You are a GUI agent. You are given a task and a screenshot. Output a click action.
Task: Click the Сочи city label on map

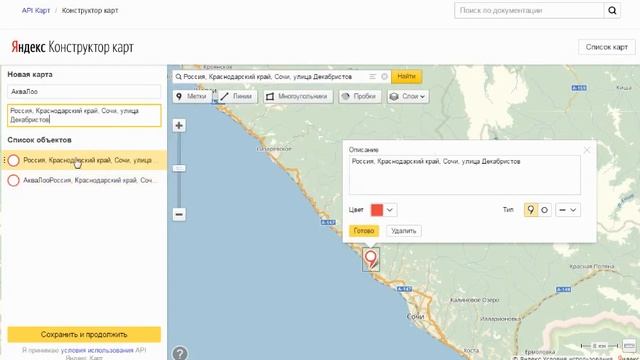(416, 316)
